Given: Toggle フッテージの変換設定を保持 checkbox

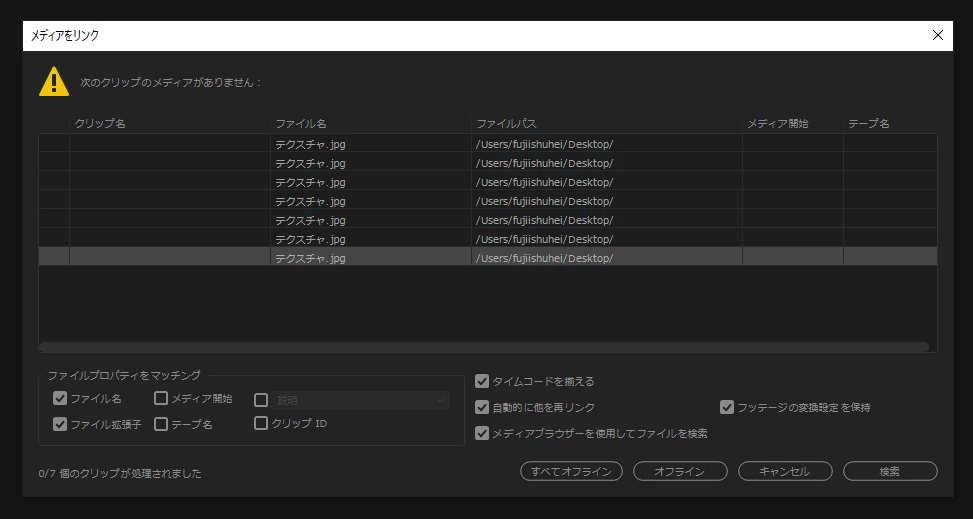Looking at the screenshot, I should (x=727, y=407).
